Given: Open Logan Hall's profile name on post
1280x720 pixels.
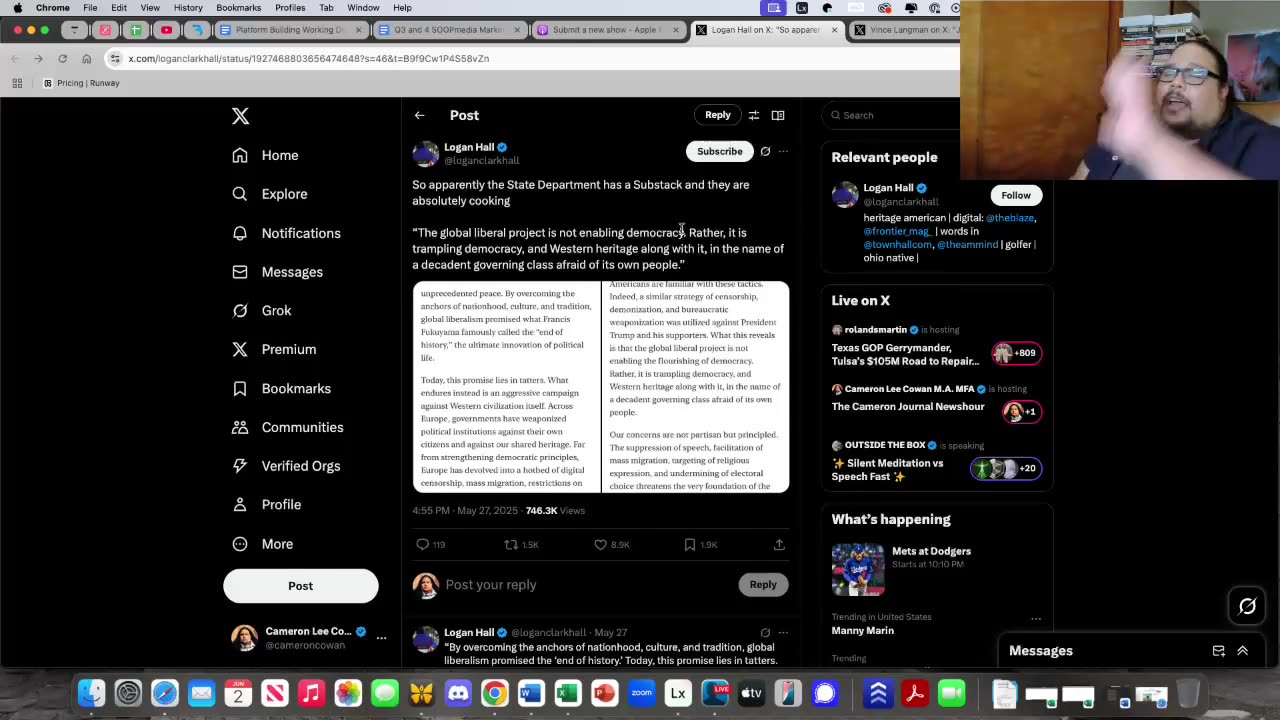Looking at the screenshot, I should (x=469, y=147).
